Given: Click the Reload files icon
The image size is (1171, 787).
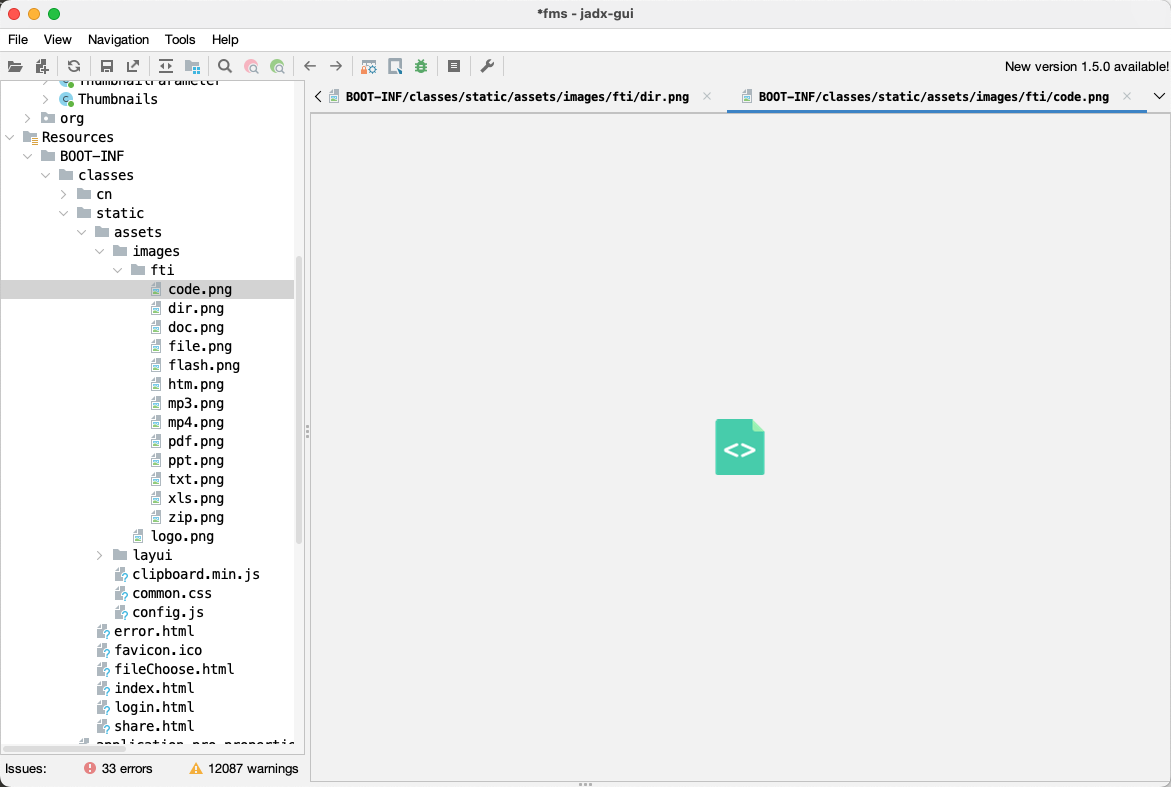Looking at the screenshot, I should point(74,66).
